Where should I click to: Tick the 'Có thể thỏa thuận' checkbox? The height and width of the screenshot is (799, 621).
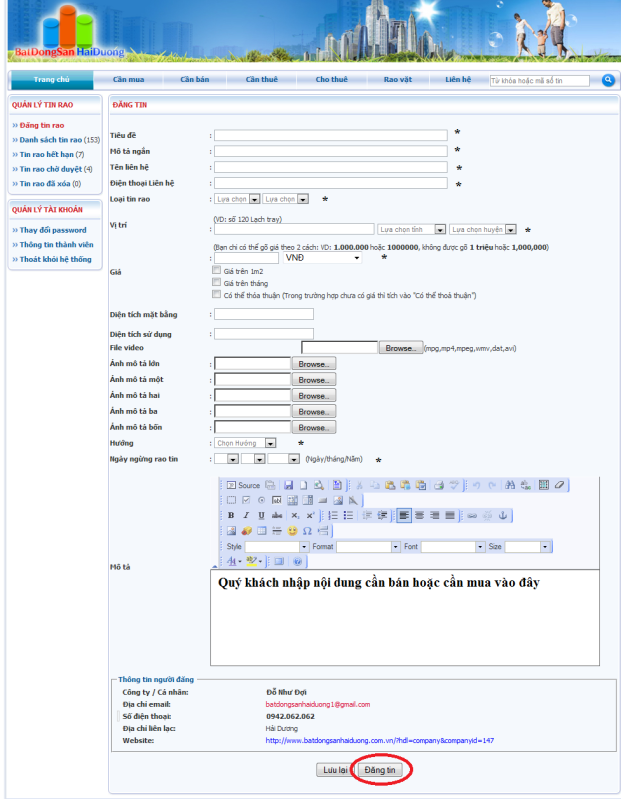coord(217,294)
